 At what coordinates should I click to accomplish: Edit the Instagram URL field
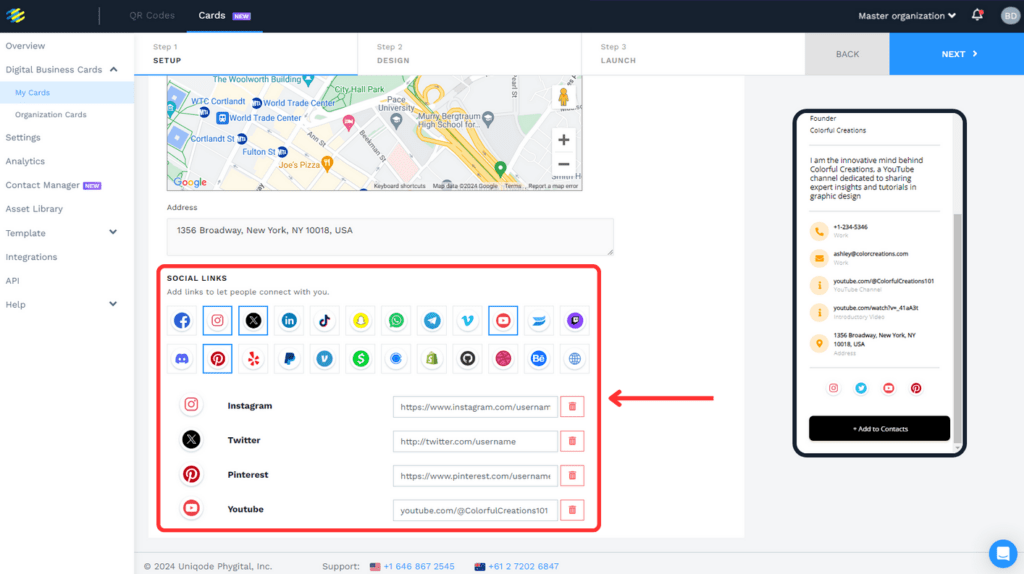coord(475,406)
